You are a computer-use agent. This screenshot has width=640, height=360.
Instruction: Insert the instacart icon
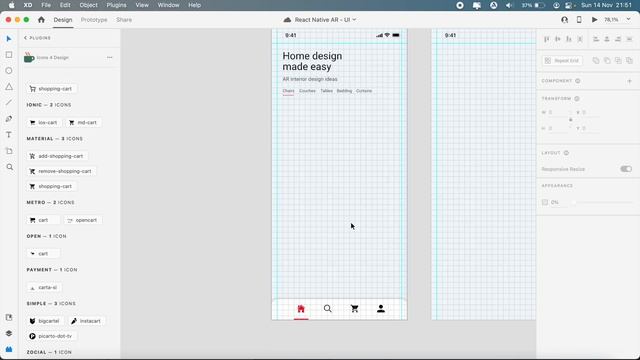[x=86, y=321]
